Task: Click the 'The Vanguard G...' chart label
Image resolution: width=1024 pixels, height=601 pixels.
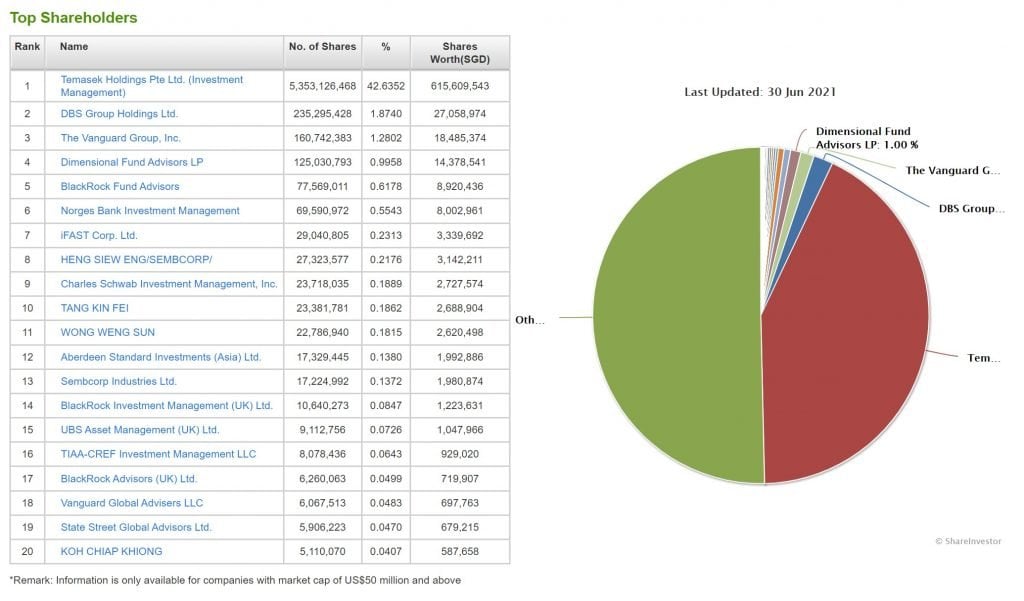Action: click(x=953, y=171)
